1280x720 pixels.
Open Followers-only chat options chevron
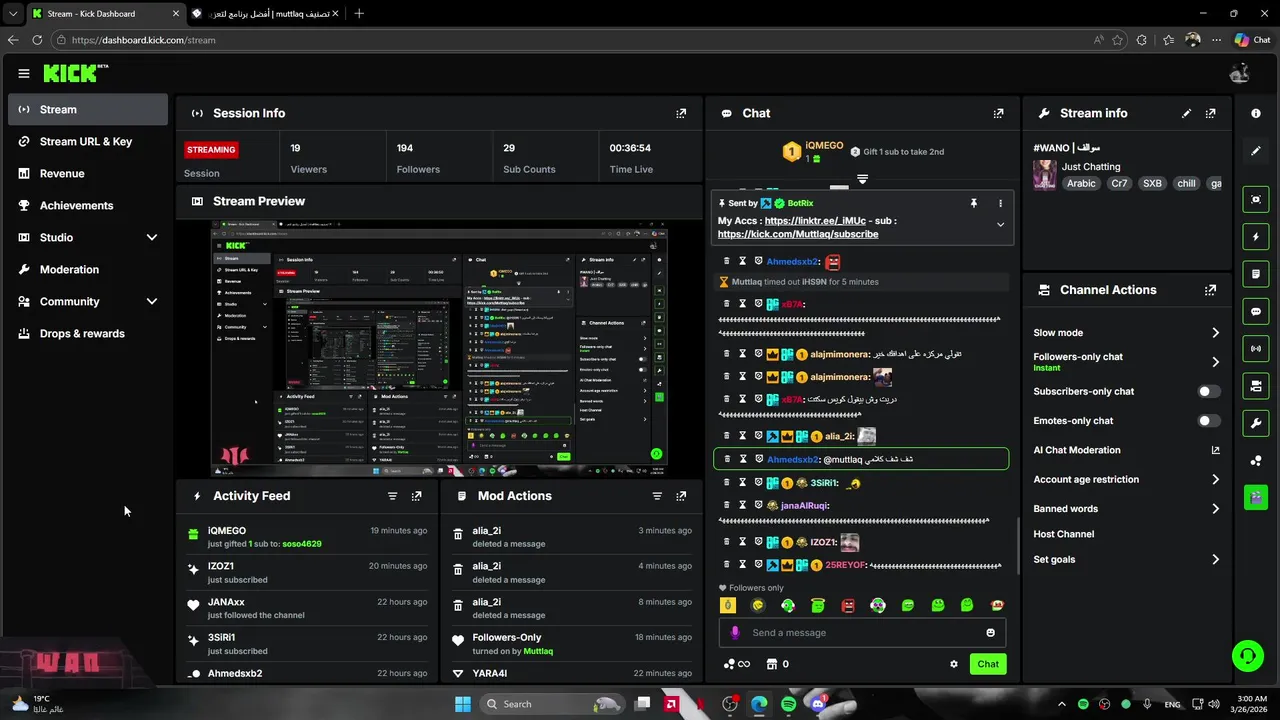coord(1215,362)
